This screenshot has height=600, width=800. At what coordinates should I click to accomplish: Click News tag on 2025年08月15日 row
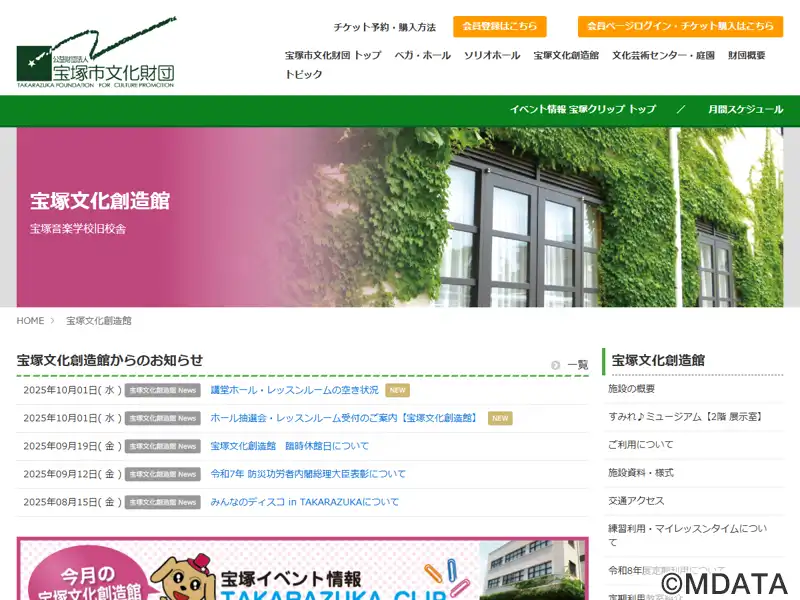click(162, 503)
